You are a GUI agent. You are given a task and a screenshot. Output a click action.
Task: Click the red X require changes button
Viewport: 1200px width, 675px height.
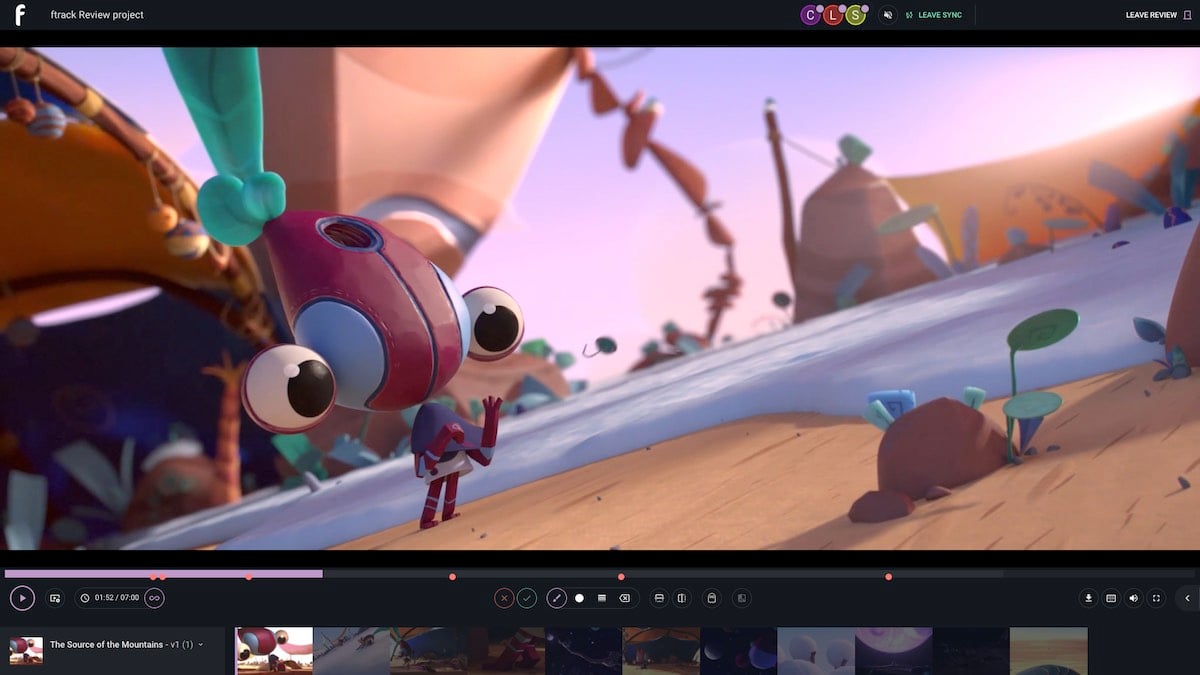504,598
